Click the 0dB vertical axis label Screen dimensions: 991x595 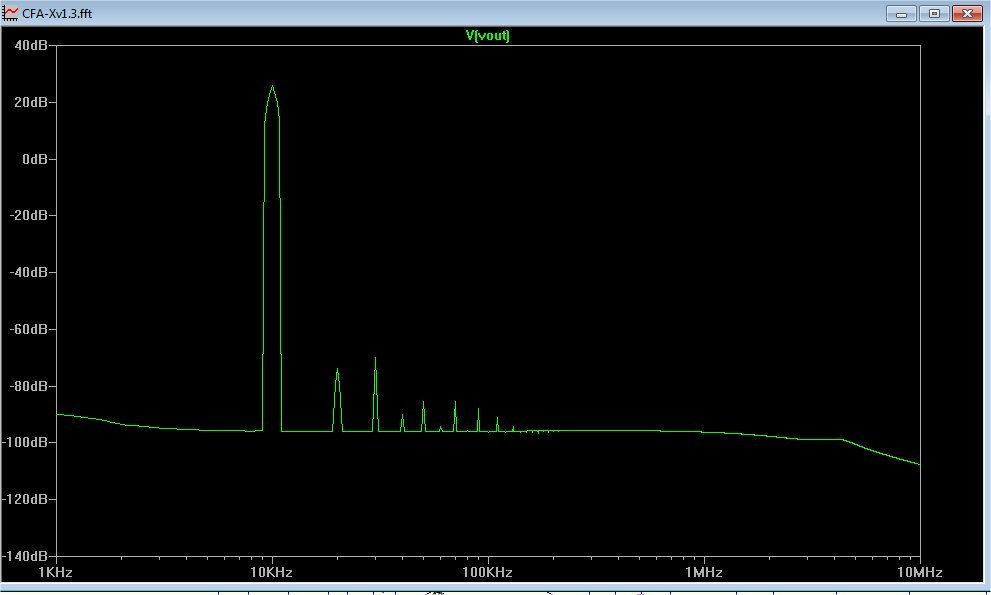[x=35, y=159]
